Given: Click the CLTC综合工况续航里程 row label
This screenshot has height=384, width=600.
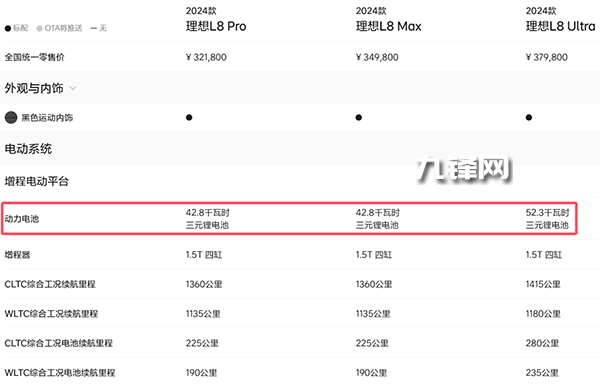Looking at the screenshot, I should [x=50, y=284].
